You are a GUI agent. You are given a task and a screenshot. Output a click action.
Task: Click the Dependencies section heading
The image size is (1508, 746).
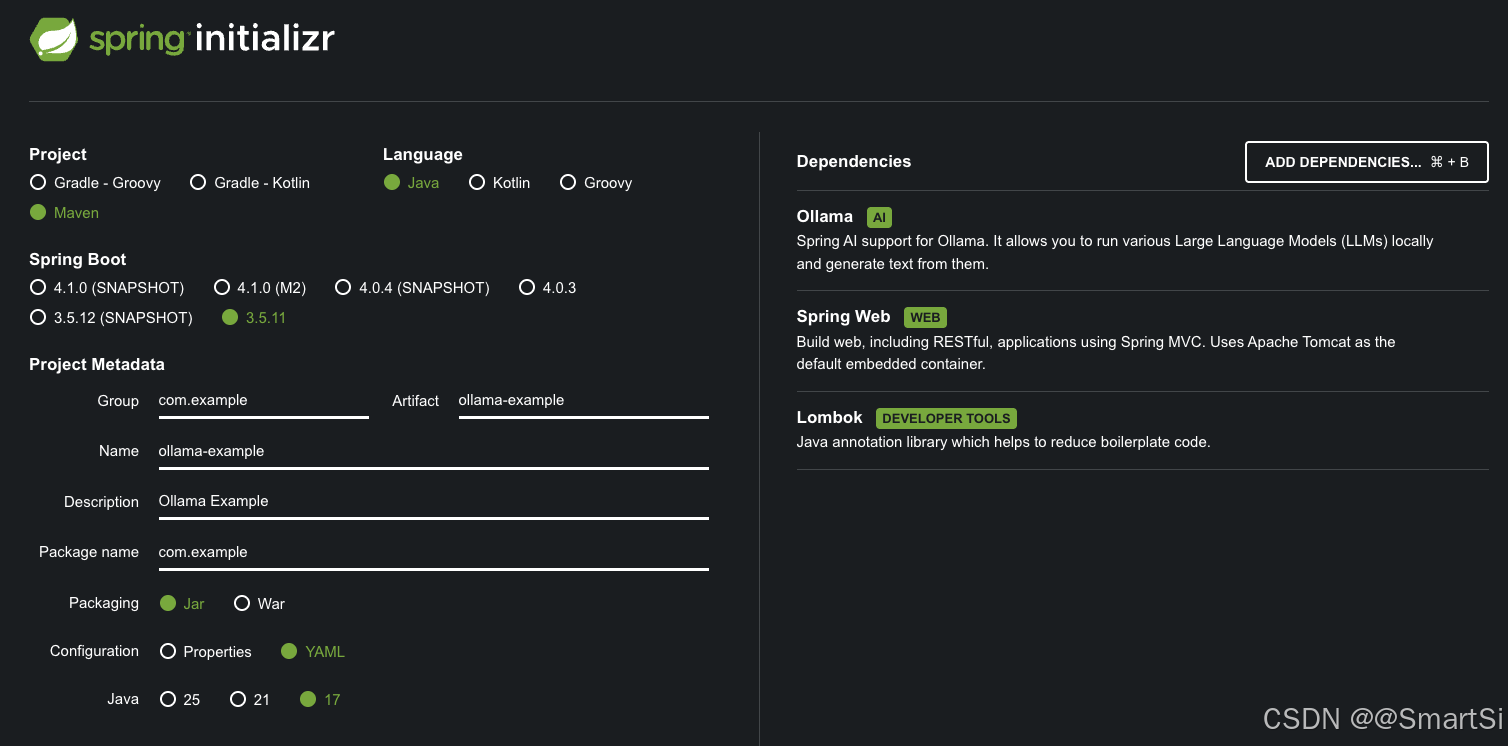(853, 162)
